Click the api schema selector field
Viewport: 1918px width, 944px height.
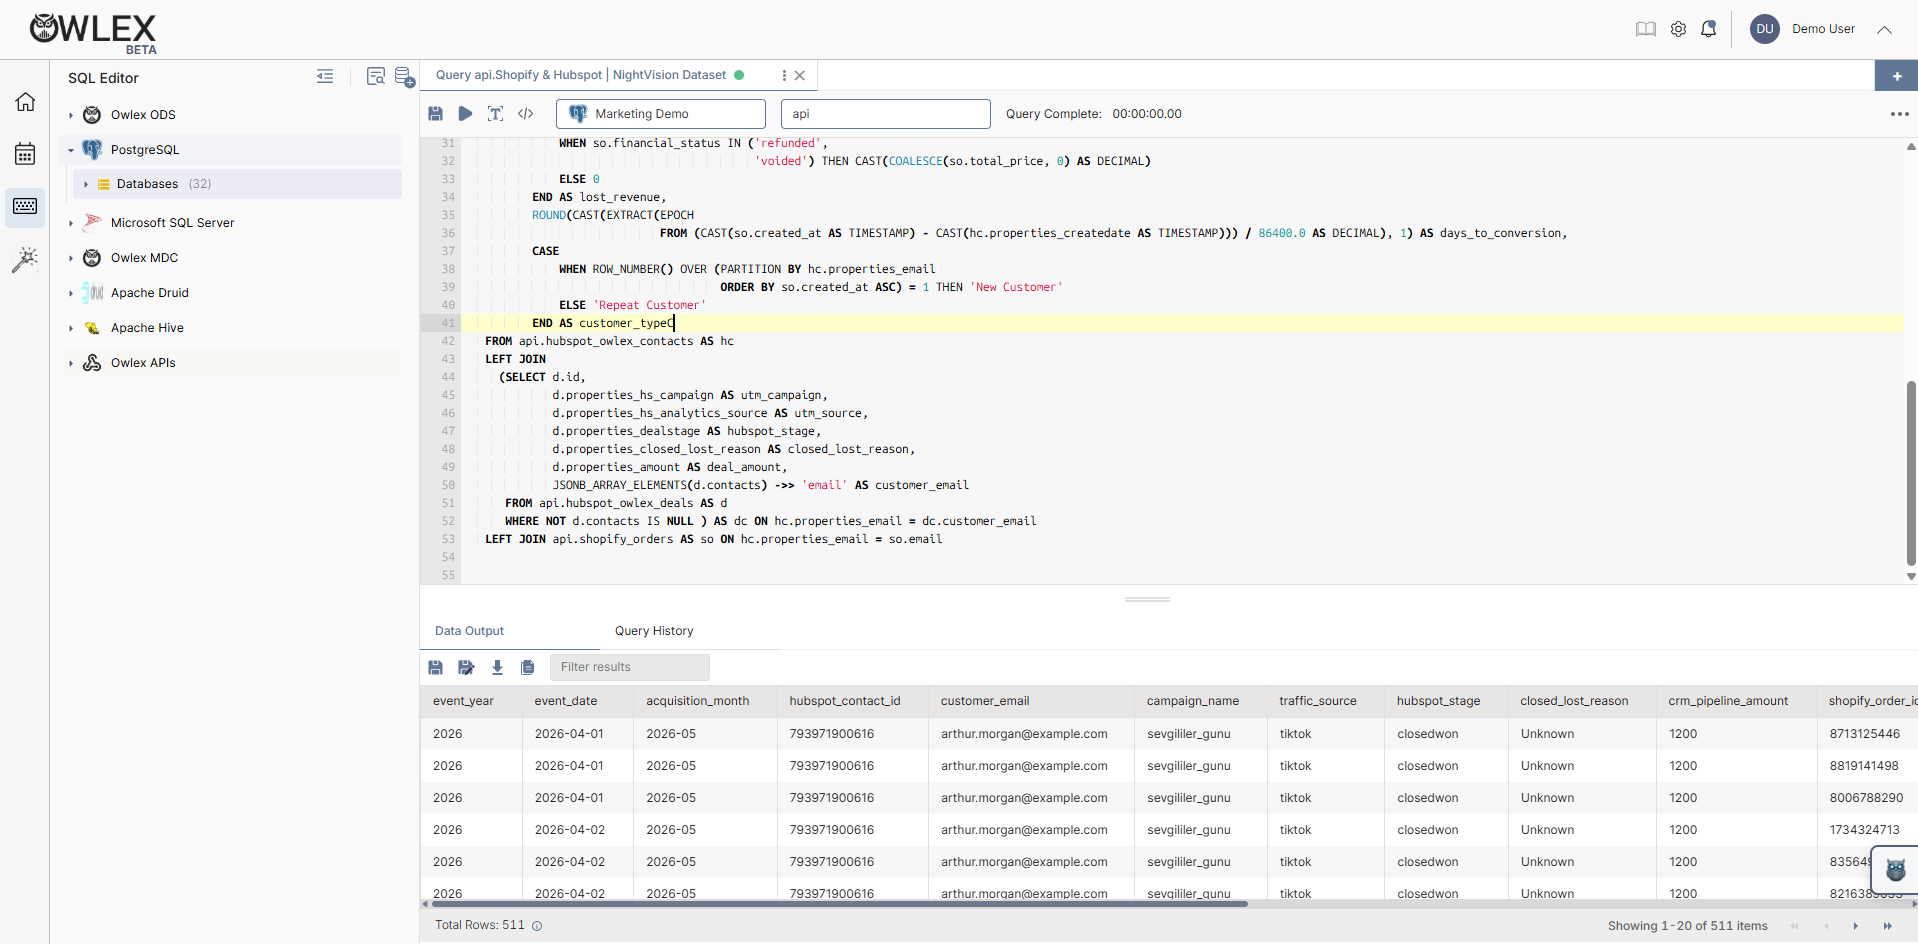pos(886,114)
